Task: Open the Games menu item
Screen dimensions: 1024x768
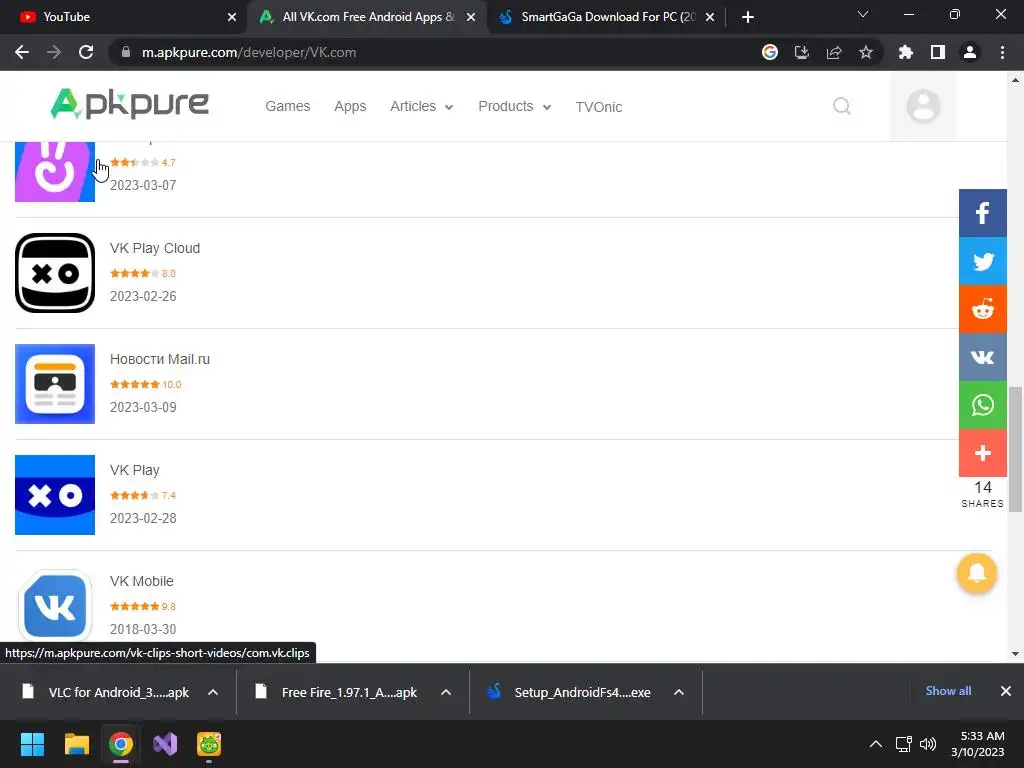Action: (287, 106)
